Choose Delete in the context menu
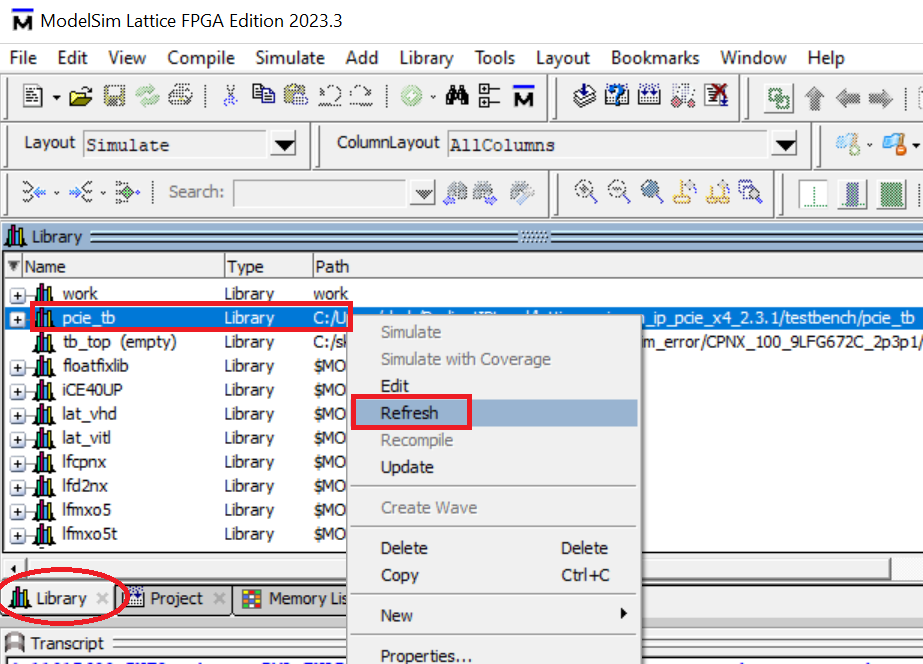The width and height of the screenshot is (923, 664). point(494,548)
